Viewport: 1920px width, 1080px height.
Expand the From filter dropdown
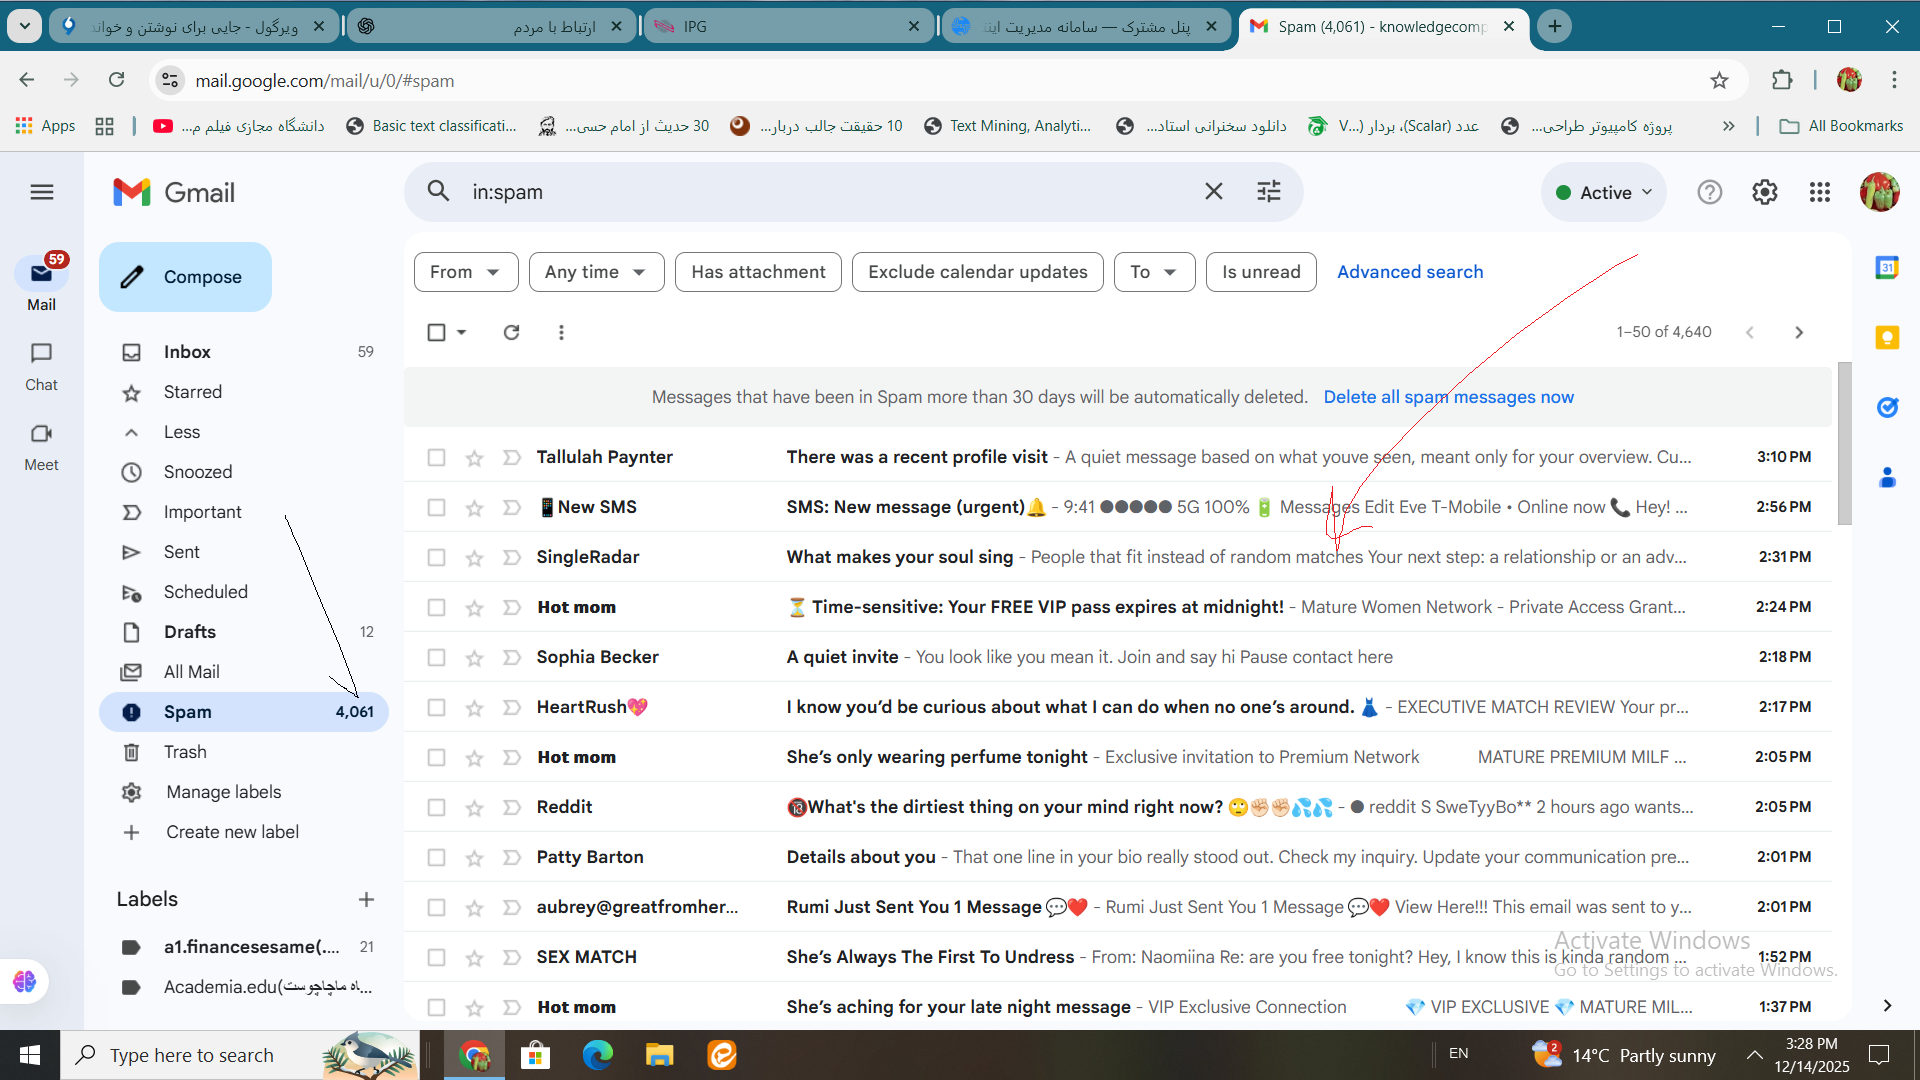465,272
